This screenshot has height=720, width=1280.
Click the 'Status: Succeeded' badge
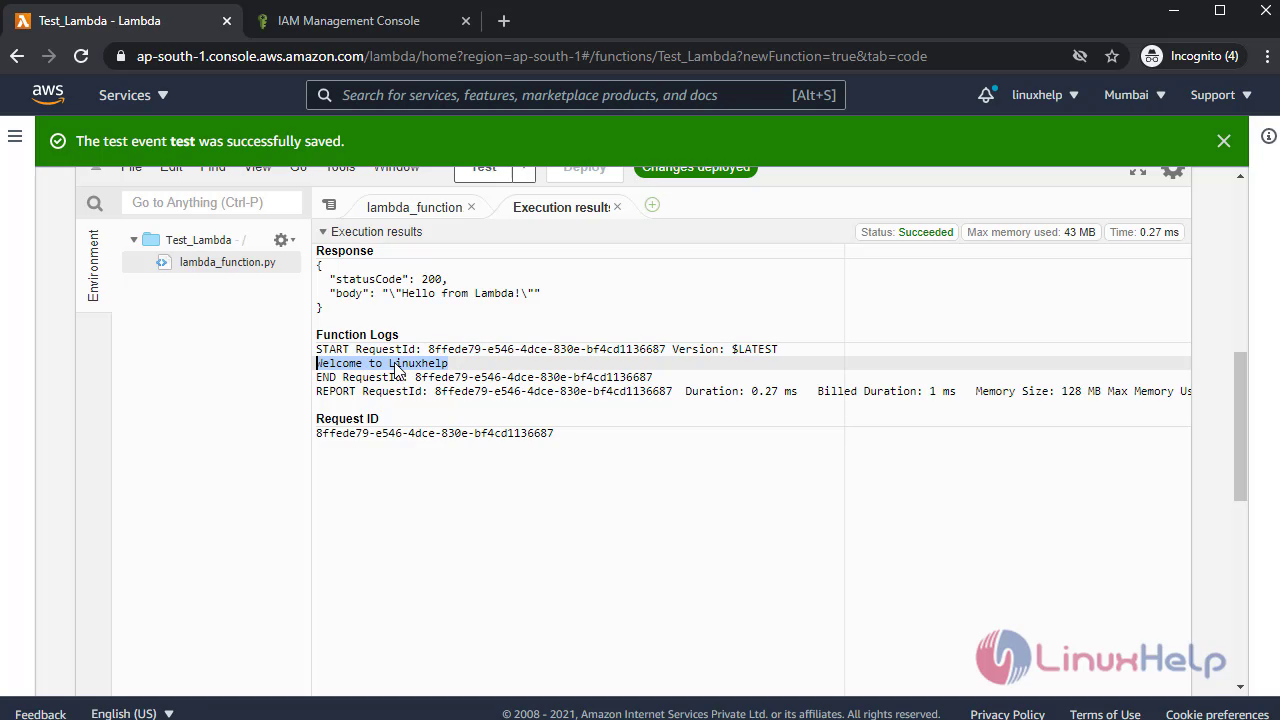(907, 232)
